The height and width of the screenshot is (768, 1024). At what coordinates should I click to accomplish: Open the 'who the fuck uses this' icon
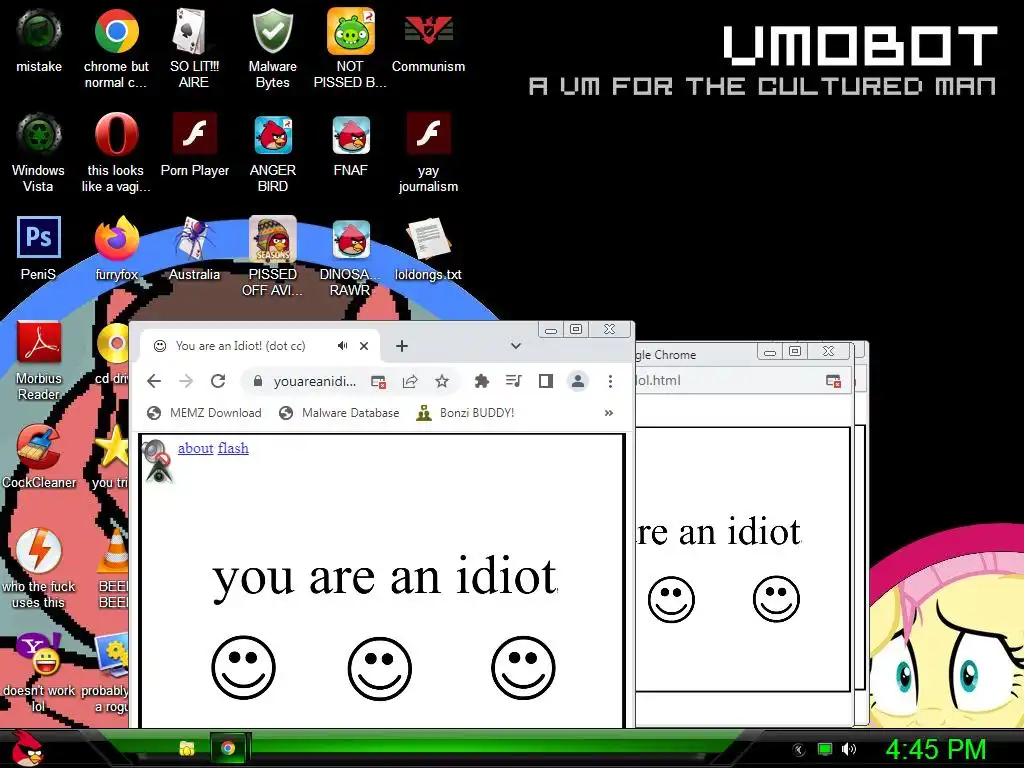coord(39,568)
